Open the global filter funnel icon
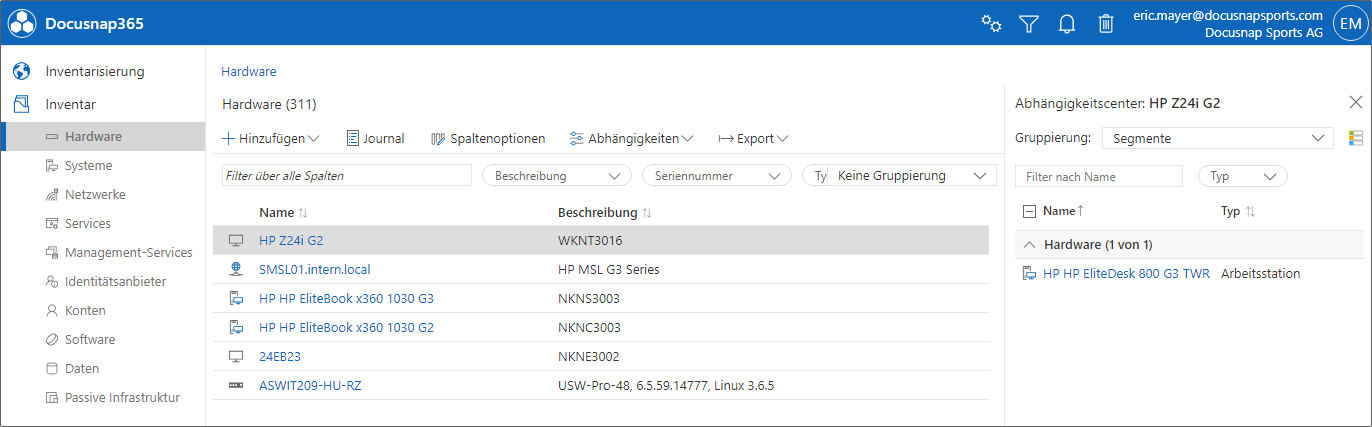The width and height of the screenshot is (1372, 427). coord(1029,24)
